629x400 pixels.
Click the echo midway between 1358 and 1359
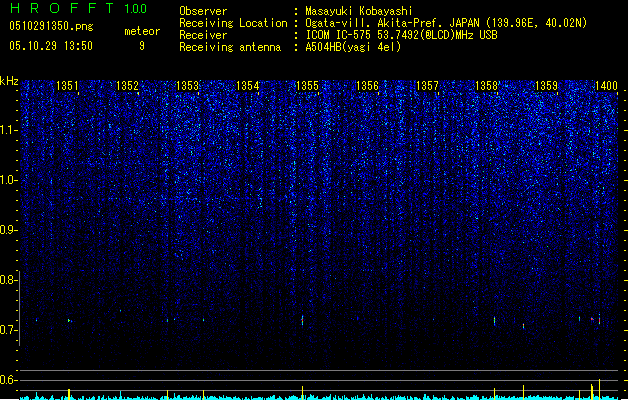523,326
